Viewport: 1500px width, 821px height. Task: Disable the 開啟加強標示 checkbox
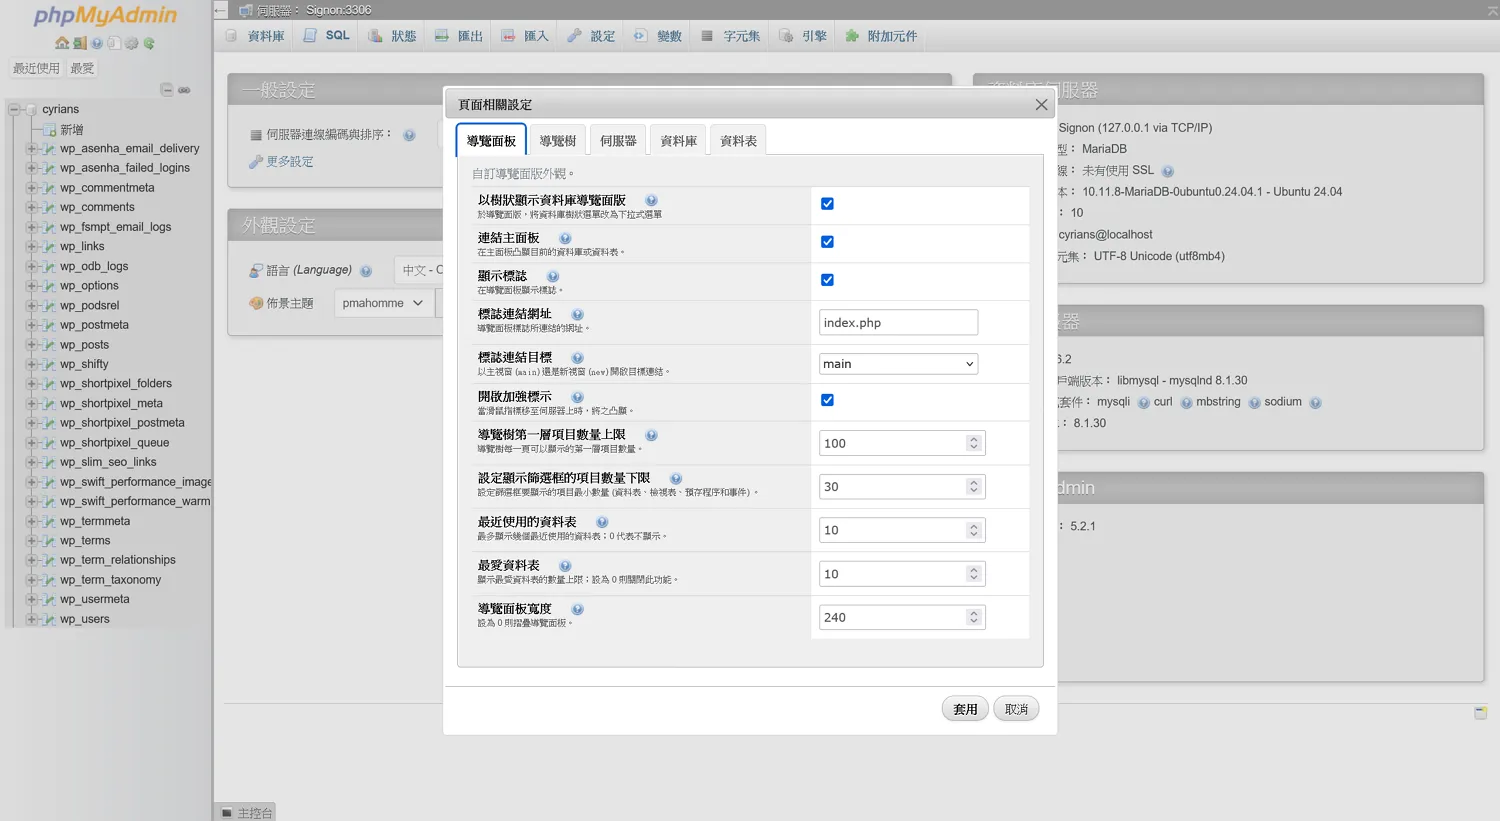coord(827,400)
